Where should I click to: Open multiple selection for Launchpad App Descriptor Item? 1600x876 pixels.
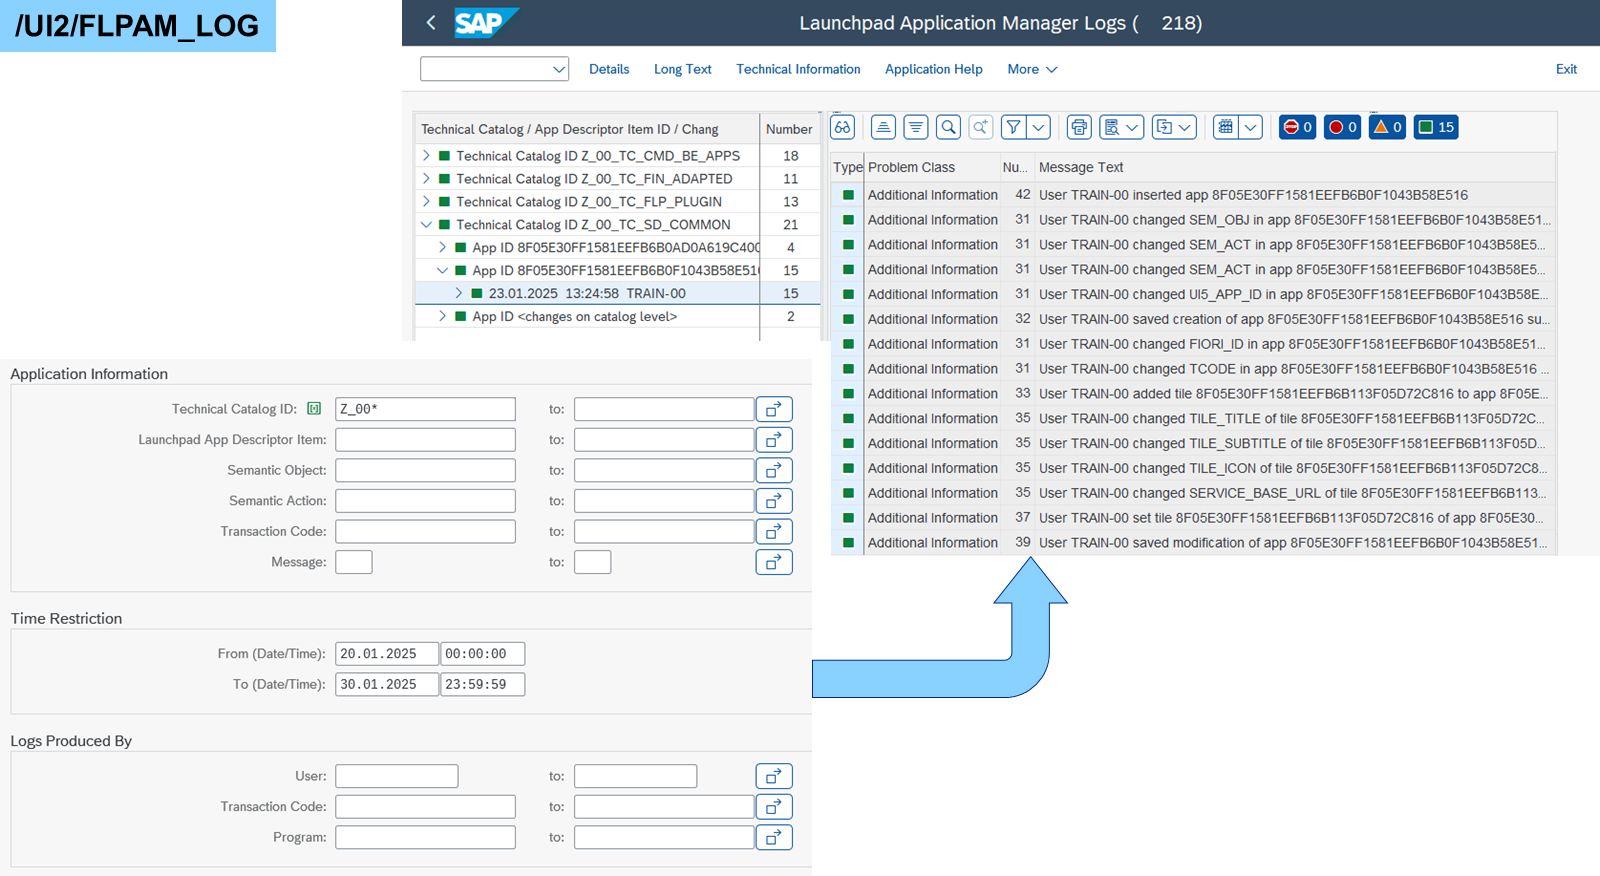pyautogui.click(x=774, y=440)
